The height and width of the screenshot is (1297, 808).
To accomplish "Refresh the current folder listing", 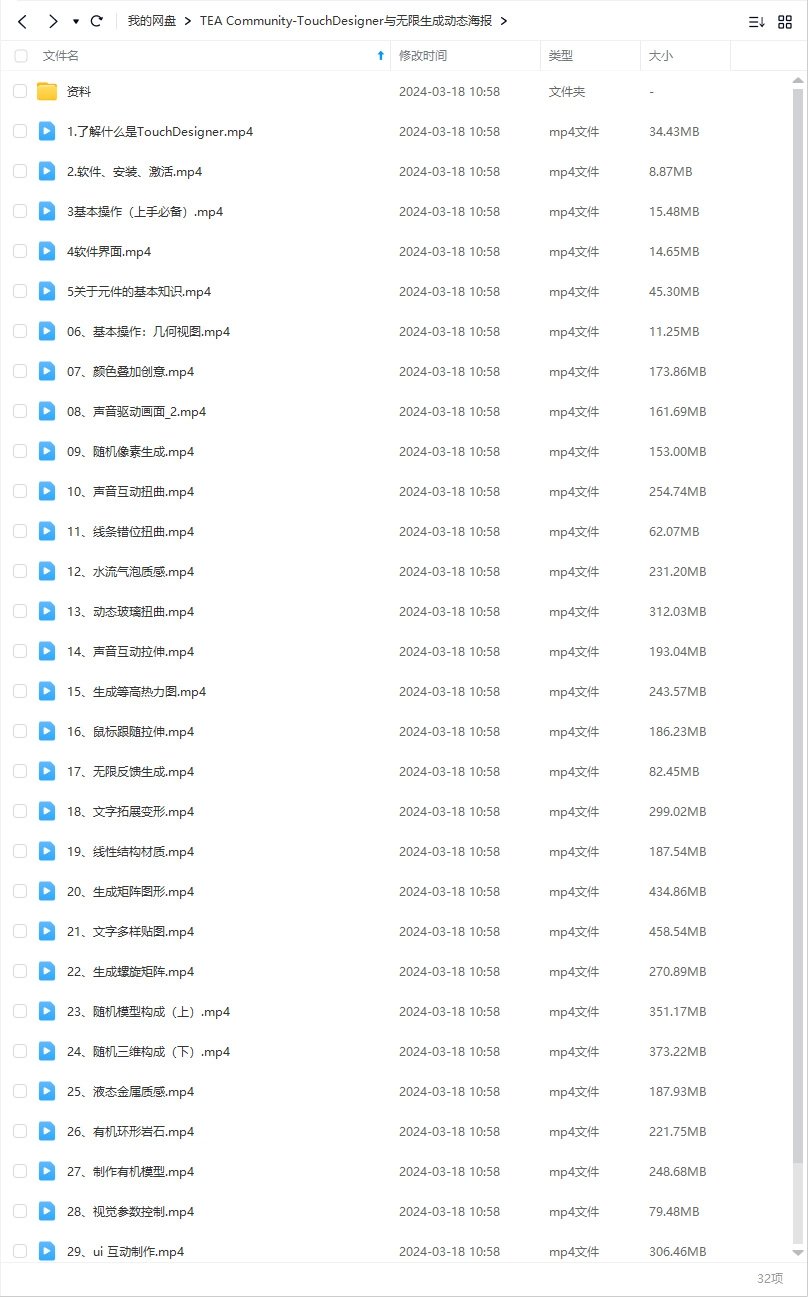I will pos(97,21).
